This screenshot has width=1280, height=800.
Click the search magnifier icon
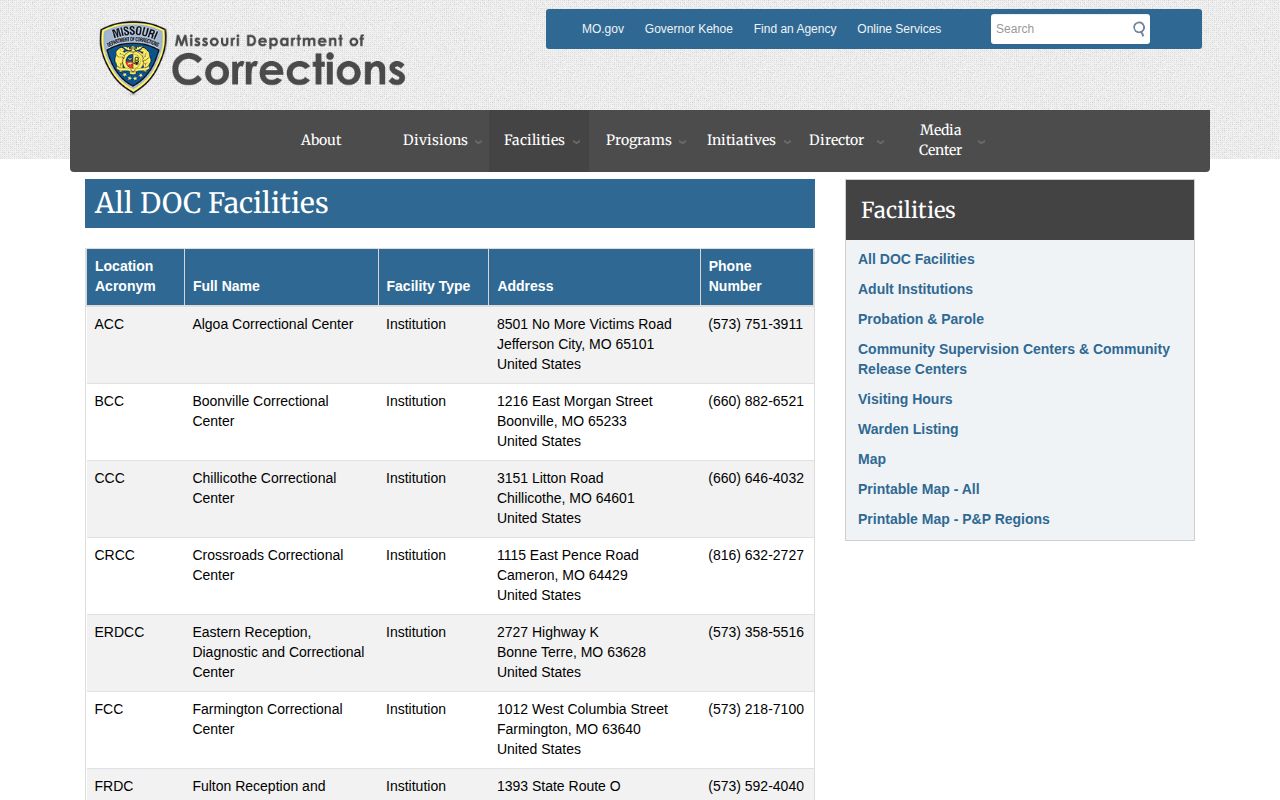[x=1139, y=29]
